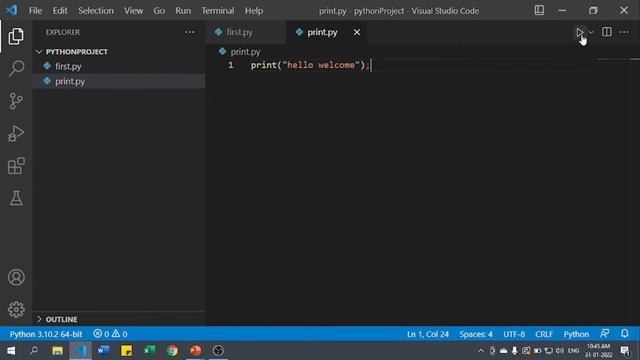Click line number 1 in the gutter
The height and width of the screenshot is (360, 640).
[x=231, y=65]
